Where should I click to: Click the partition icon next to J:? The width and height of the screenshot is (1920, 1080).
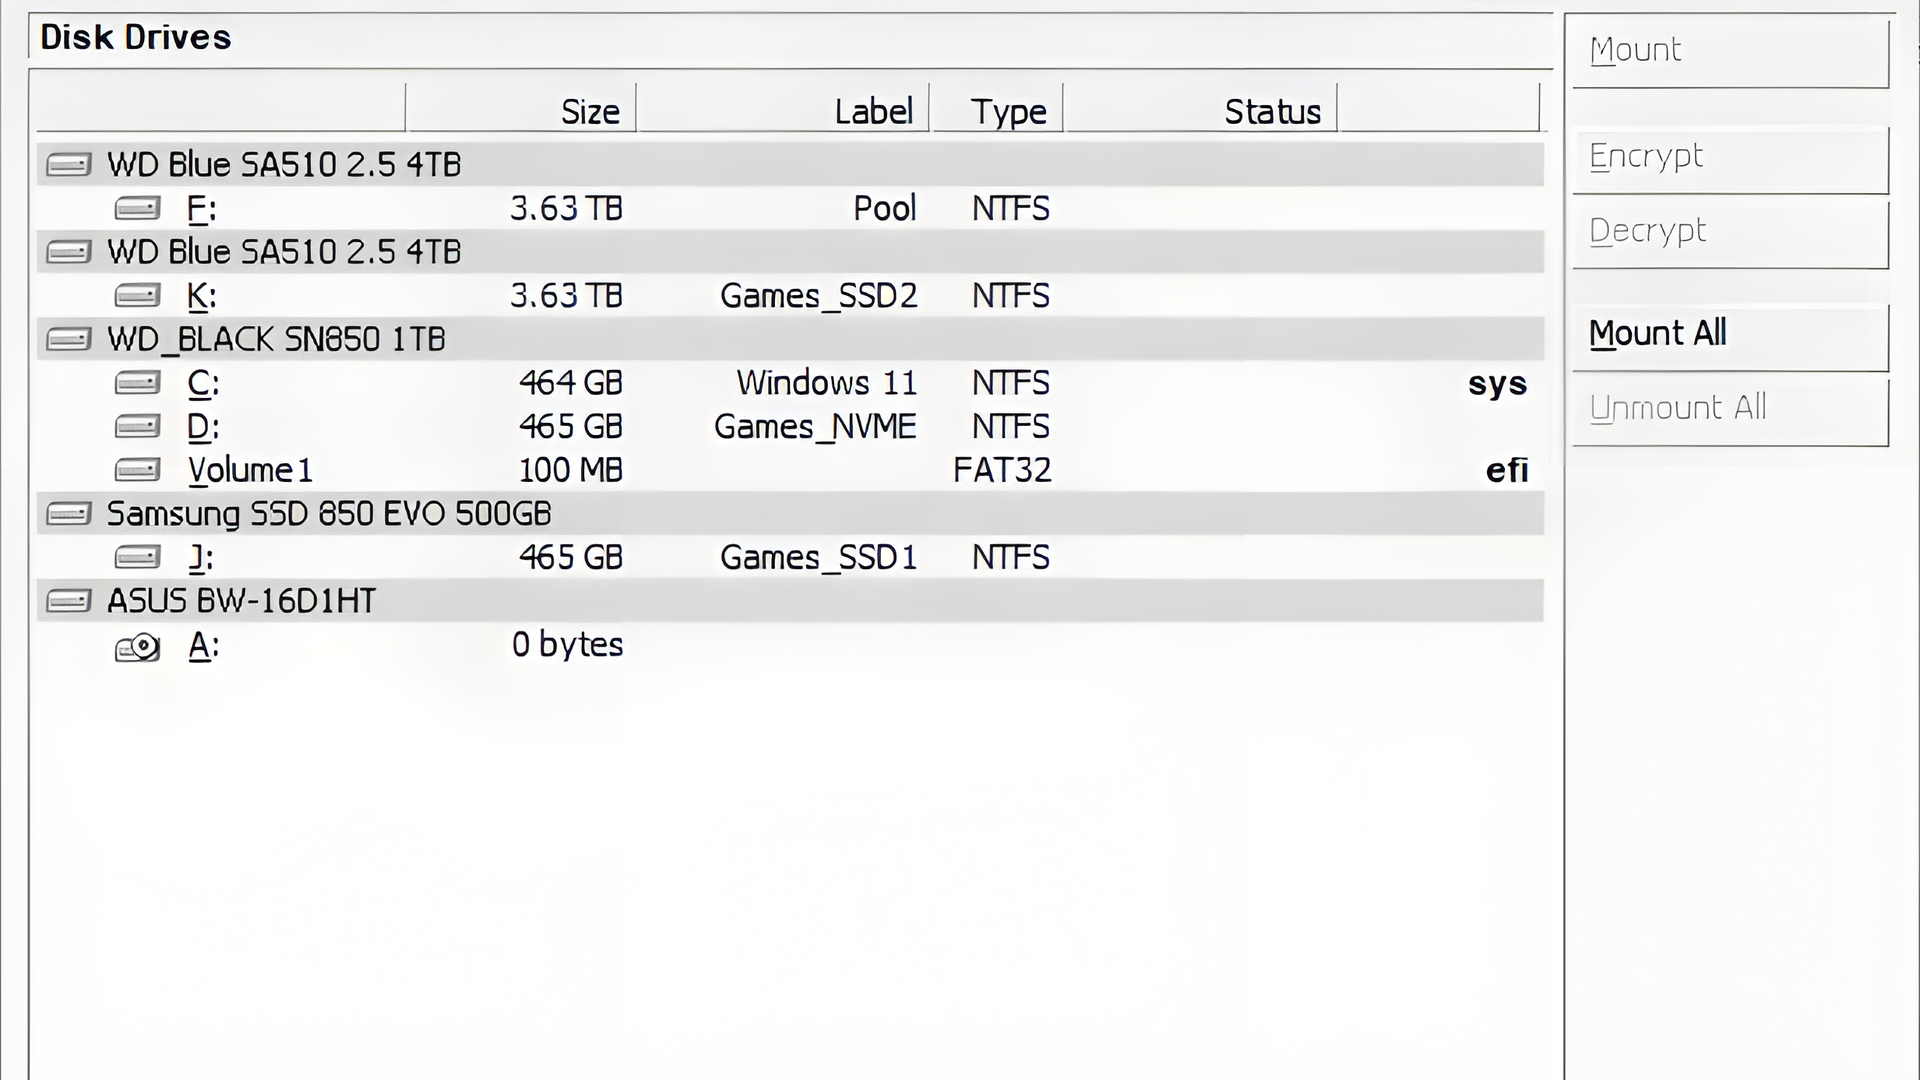137,557
